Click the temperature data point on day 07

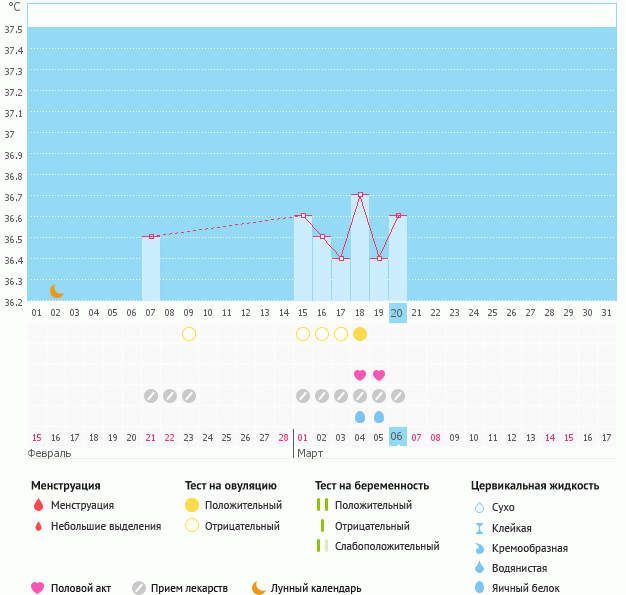pyautogui.click(x=151, y=236)
